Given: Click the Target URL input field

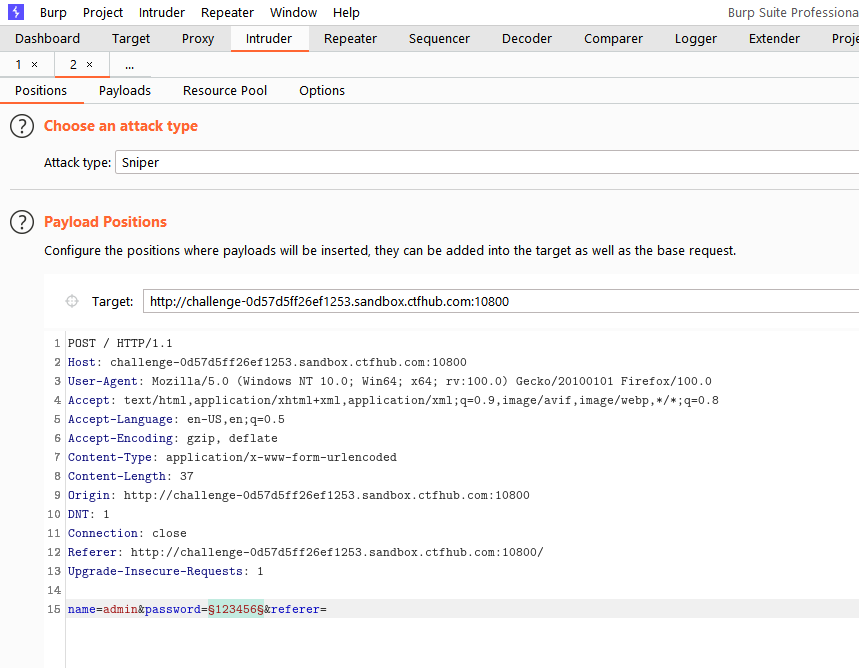Looking at the screenshot, I should tap(501, 301).
